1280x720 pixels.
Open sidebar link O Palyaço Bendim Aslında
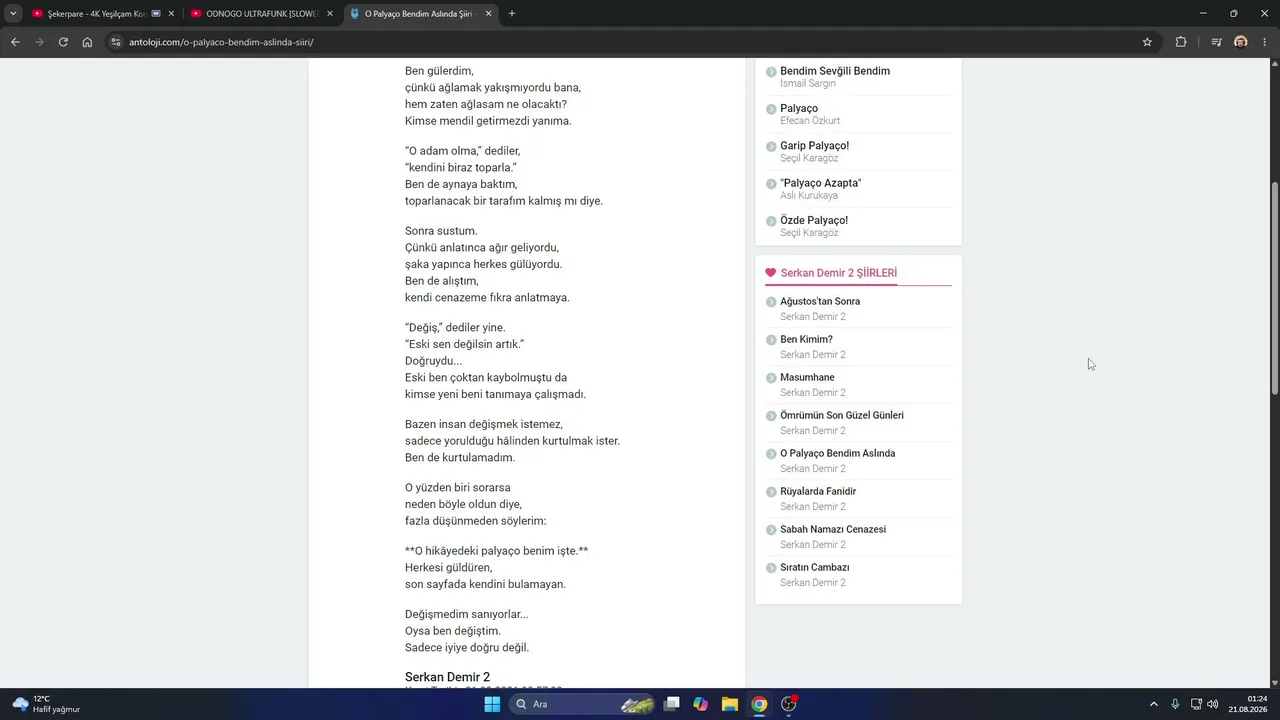click(x=838, y=453)
